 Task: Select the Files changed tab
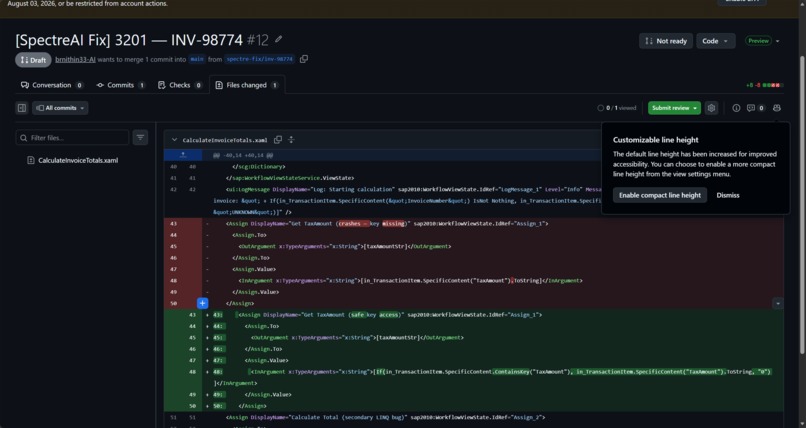coord(247,85)
